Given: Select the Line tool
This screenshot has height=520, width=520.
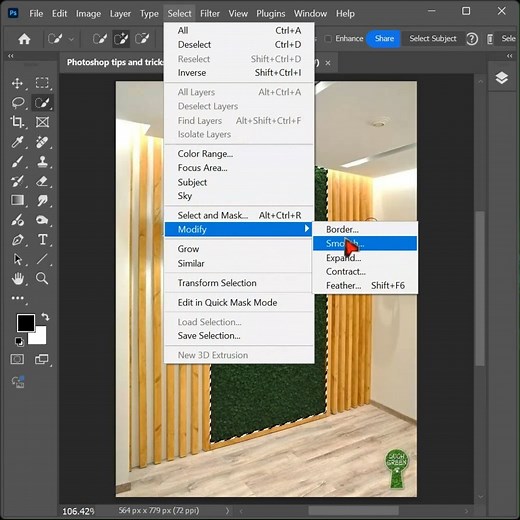Looking at the screenshot, I should (42, 259).
